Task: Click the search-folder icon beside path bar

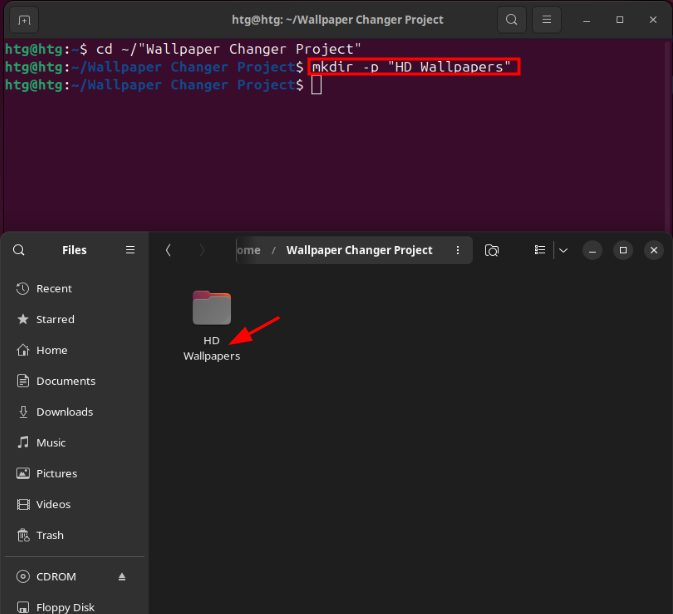Action: [491, 250]
